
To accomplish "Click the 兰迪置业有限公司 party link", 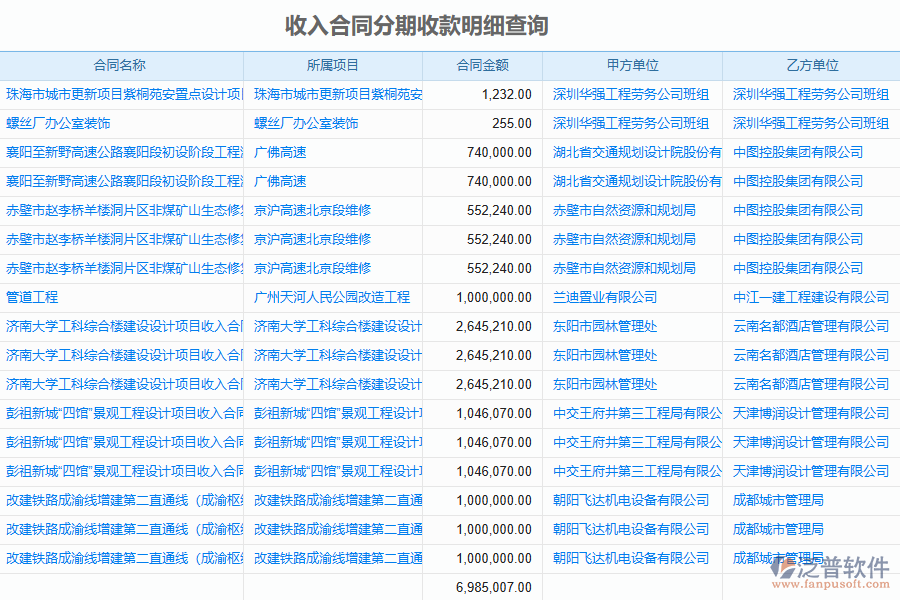I will 605,297.
